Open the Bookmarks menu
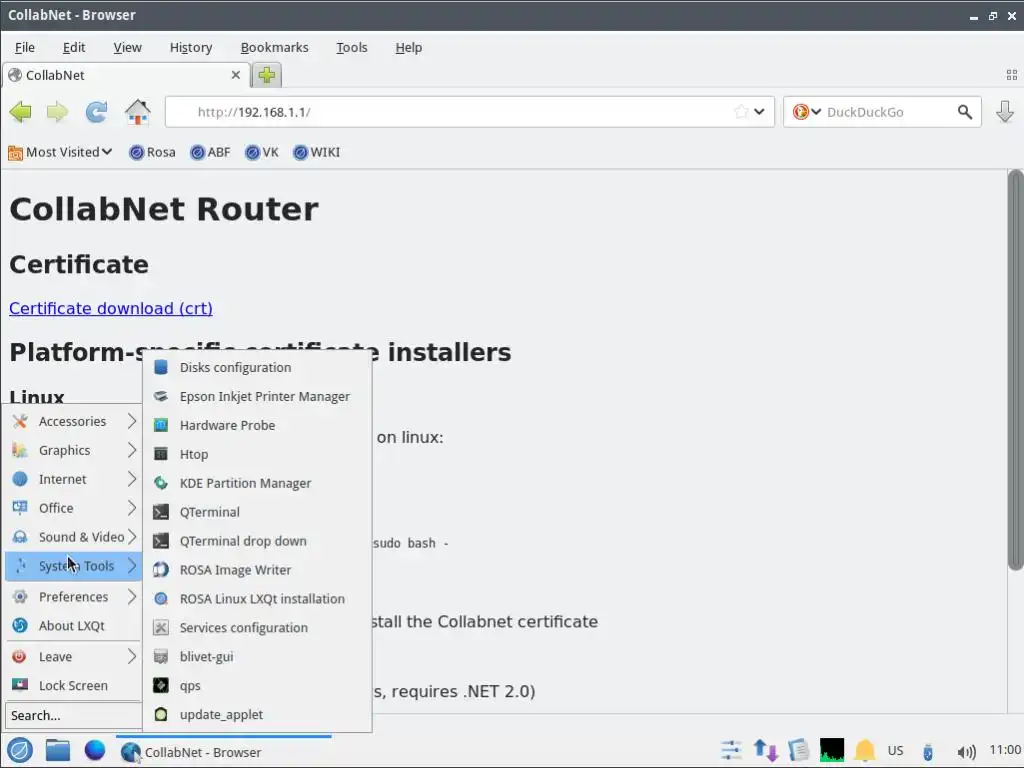The image size is (1024, 768). 274,48
